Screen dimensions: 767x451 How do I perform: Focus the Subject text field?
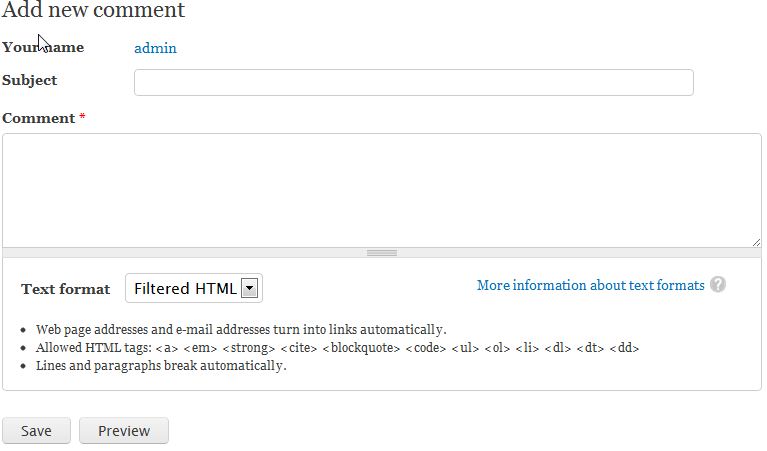pyautogui.click(x=413, y=82)
